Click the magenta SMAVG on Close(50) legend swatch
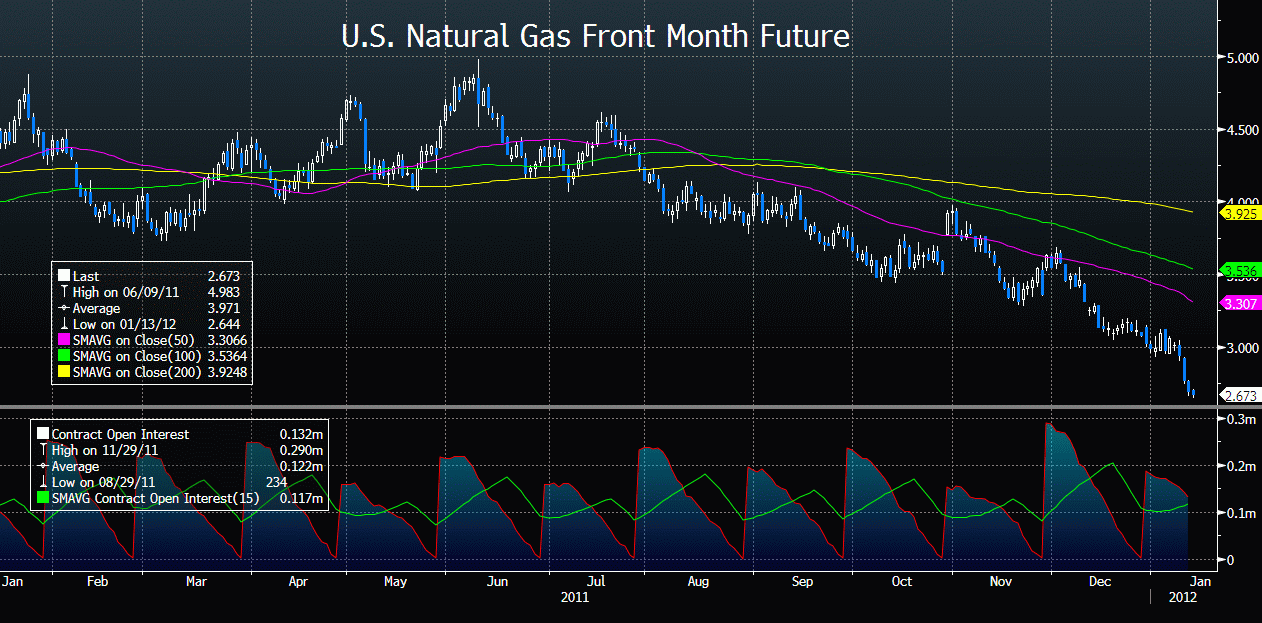This screenshot has width=1262, height=623. (x=64, y=341)
